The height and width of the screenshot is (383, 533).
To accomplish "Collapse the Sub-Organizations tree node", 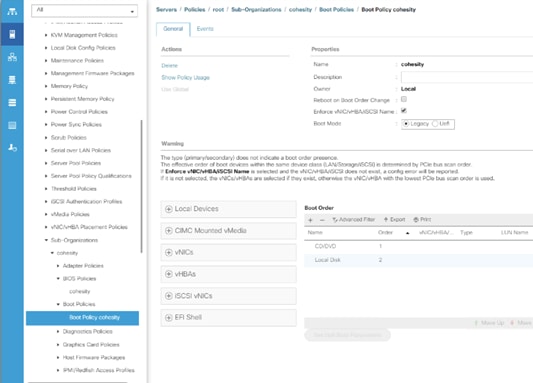I will click(x=46, y=240).
